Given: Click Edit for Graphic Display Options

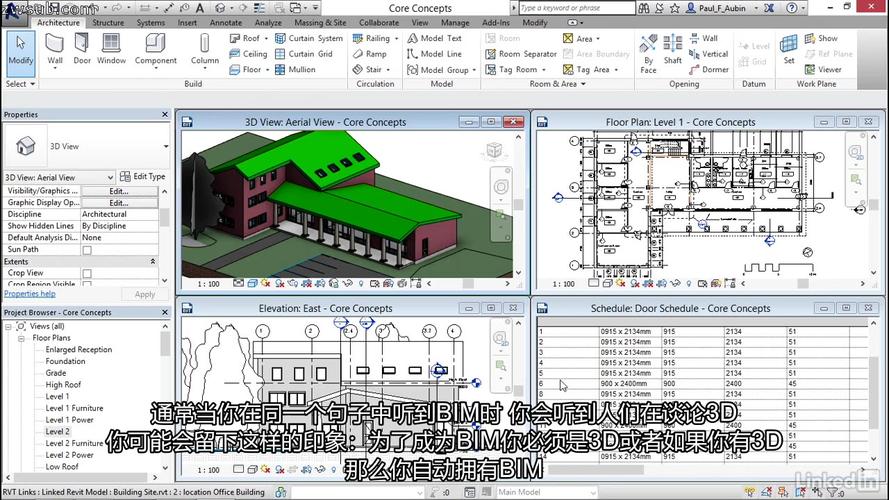Looking at the screenshot, I should (x=119, y=202).
